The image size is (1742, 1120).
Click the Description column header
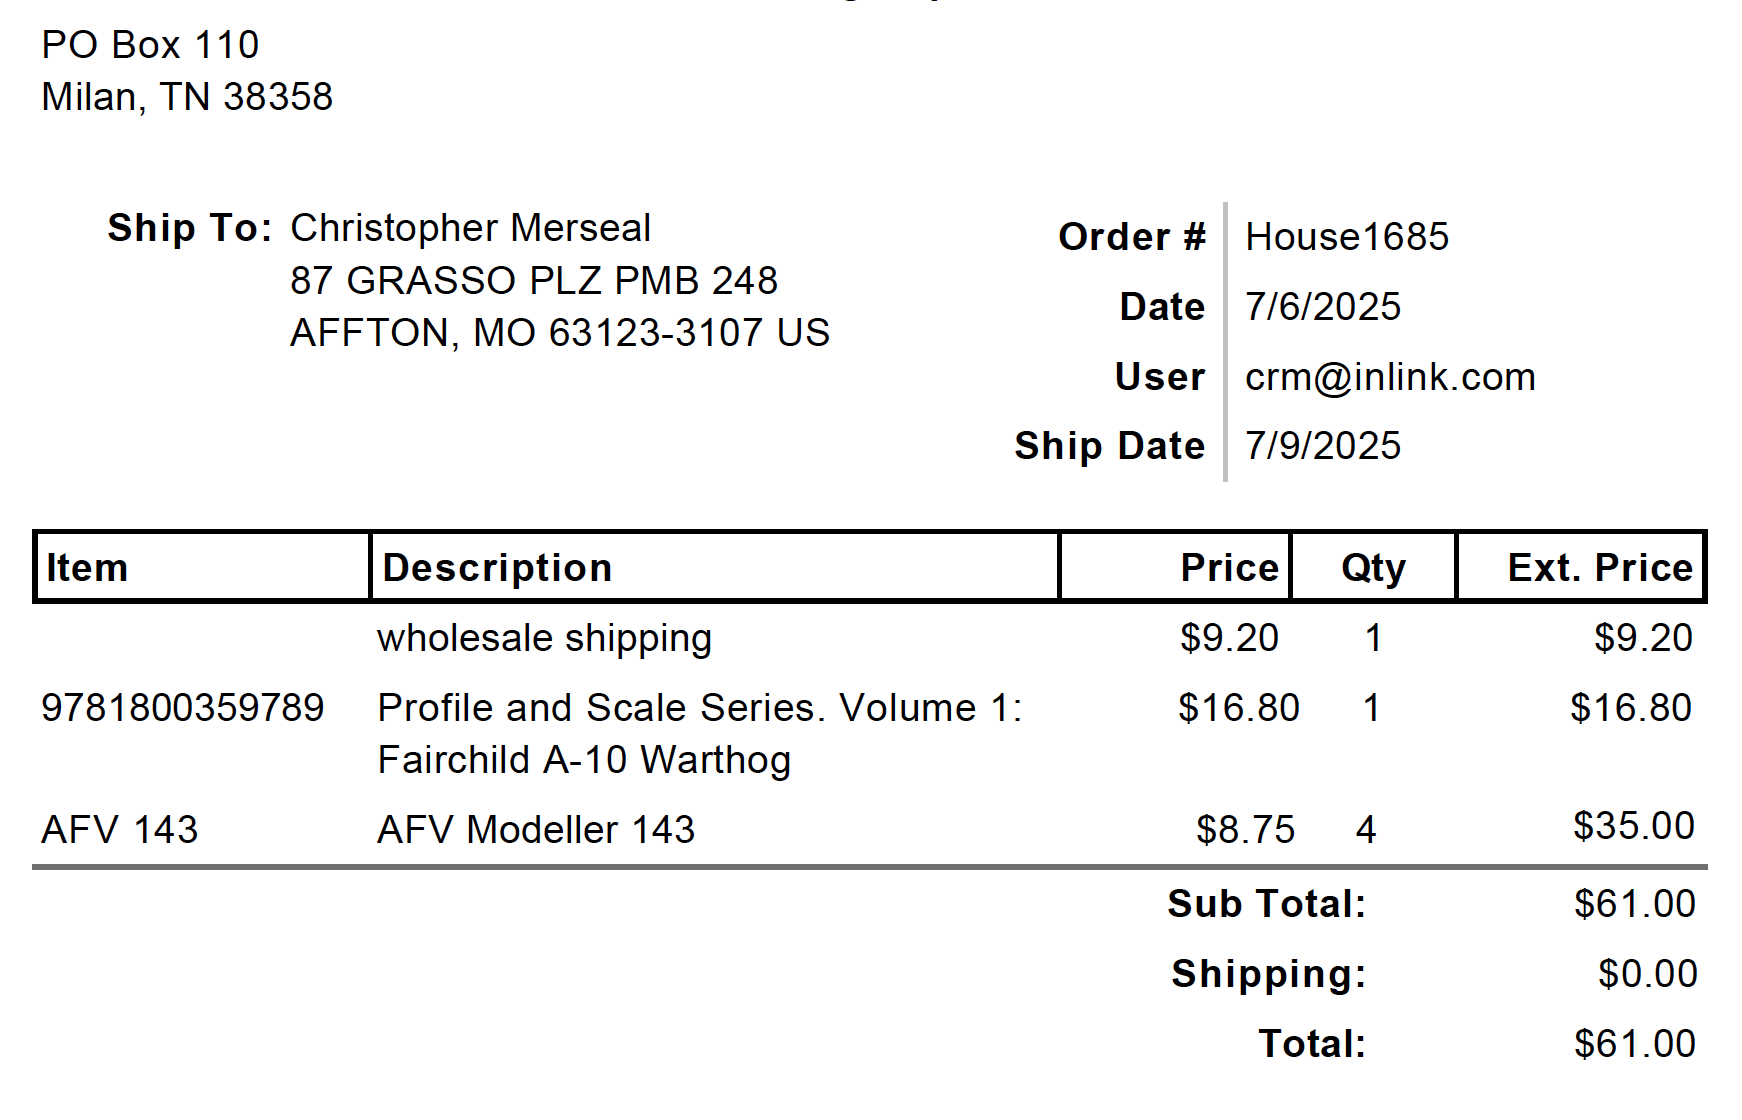tap(497, 567)
